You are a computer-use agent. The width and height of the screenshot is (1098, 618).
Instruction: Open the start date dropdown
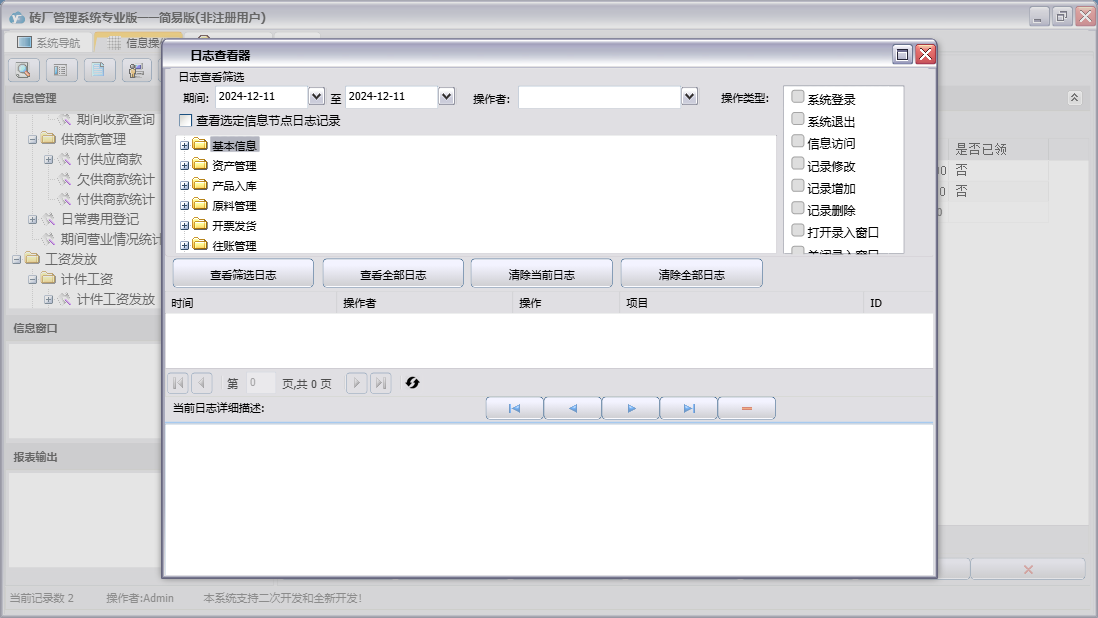click(x=317, y=97)
